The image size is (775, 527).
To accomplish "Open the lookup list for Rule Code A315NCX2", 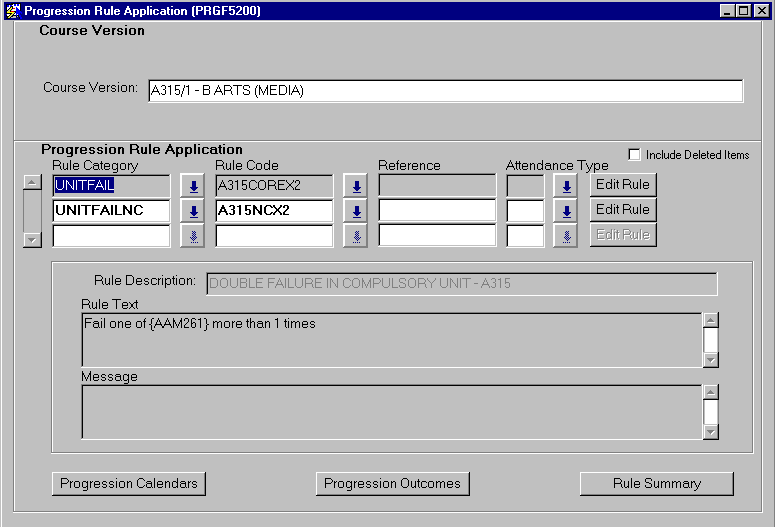I will click(356, 211).
